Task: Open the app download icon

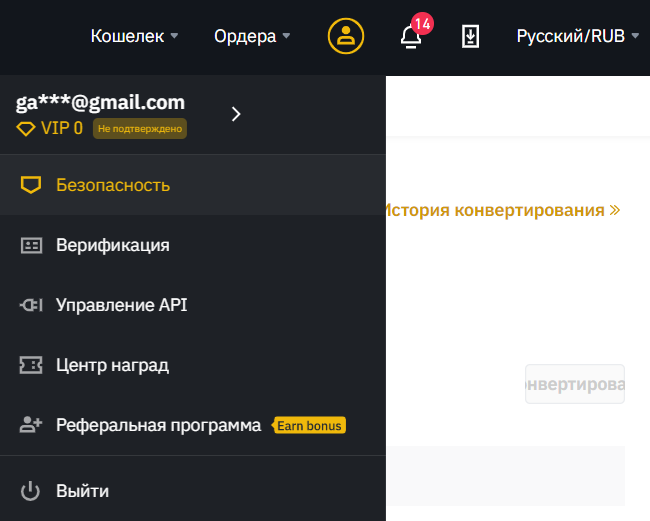Action: pyautogui.click(x=471, y=36)
